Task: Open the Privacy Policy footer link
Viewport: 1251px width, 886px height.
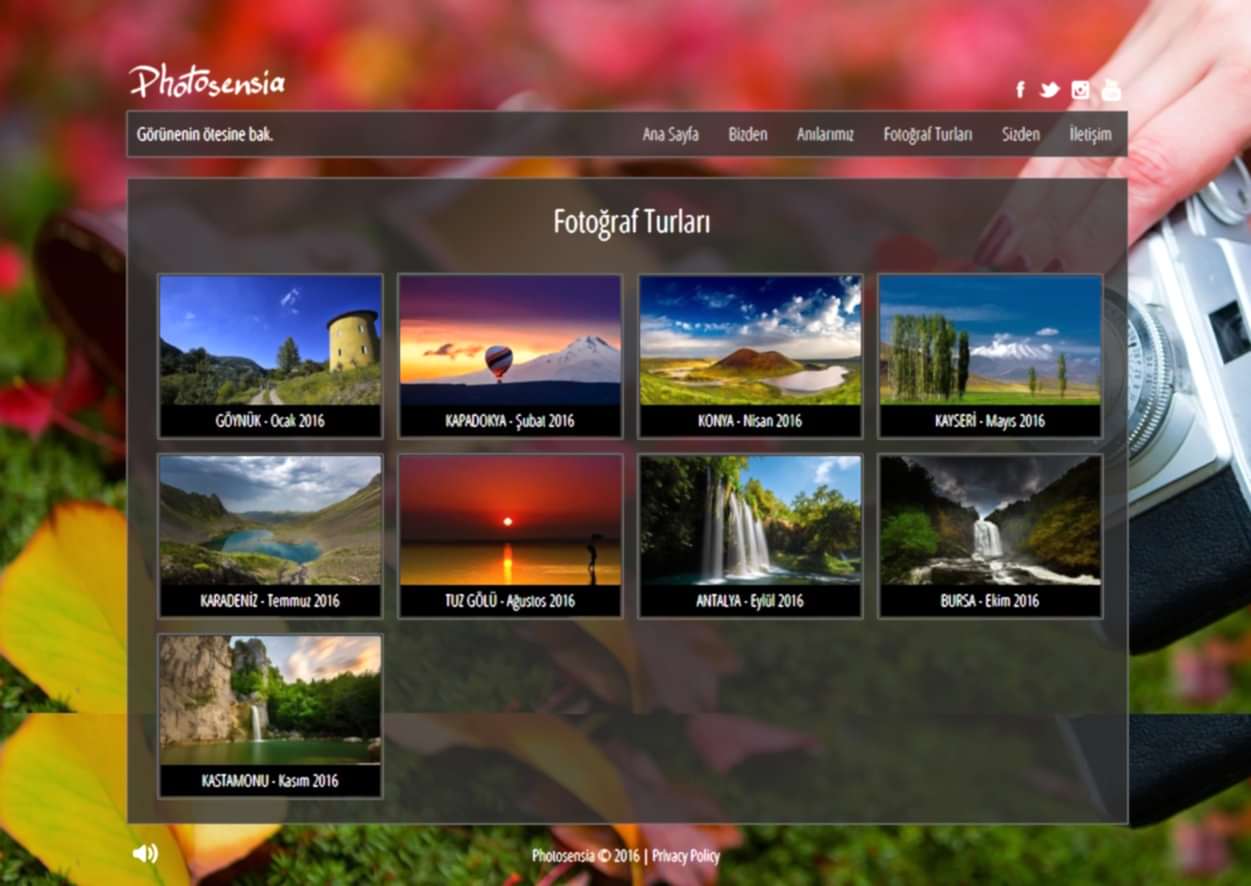Action: 685,856
